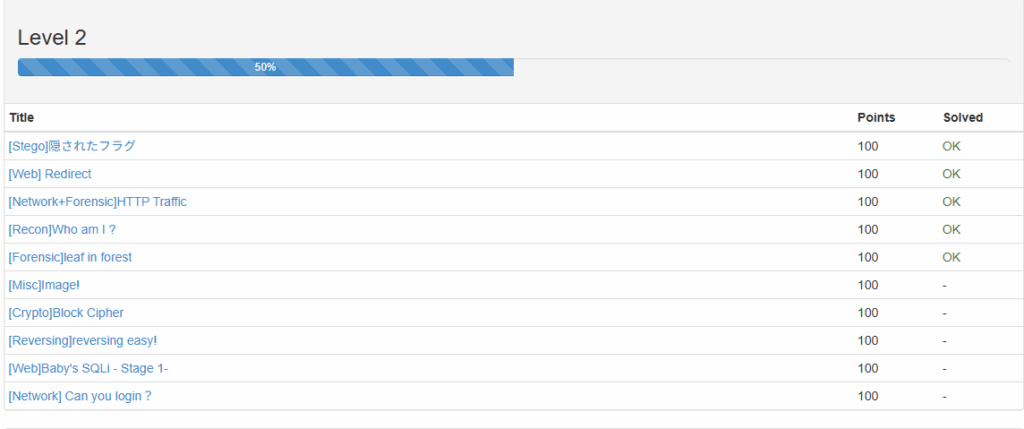The height and width of the screenshot is (429, 1024).
Task: Click the Title column header
Action: (x=22, y=118)
